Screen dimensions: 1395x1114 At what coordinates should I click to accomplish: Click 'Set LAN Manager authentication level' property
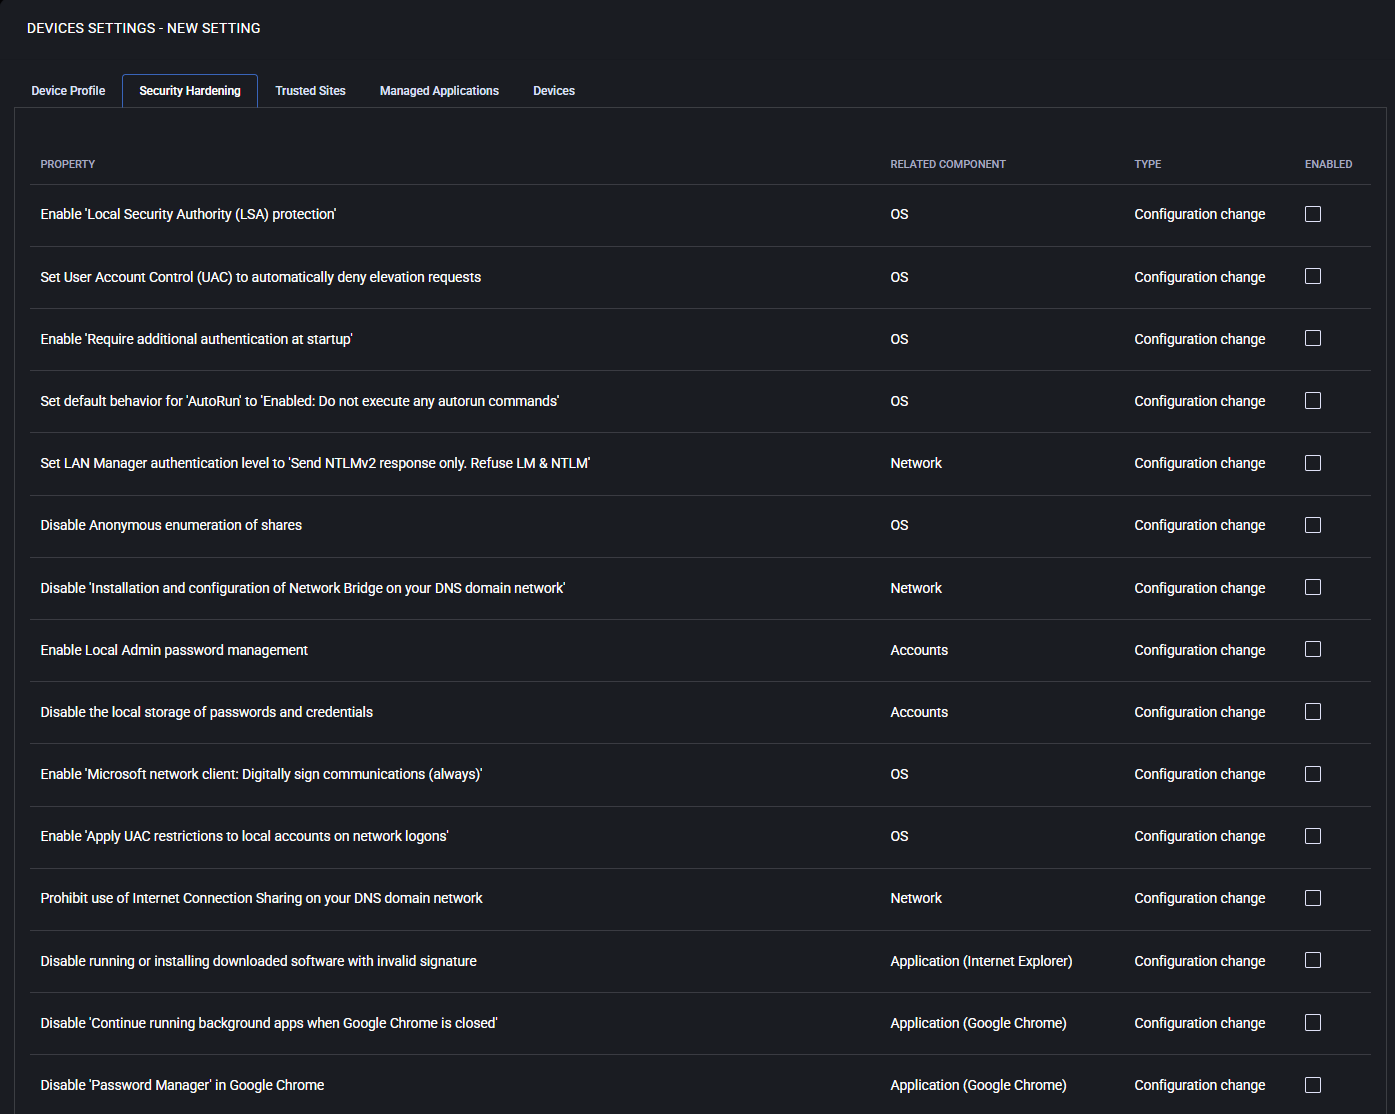pos(315,463)
